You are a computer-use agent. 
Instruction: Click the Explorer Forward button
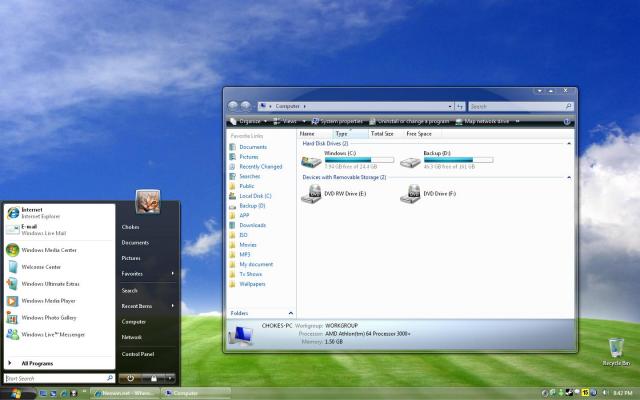pos(245,106)
